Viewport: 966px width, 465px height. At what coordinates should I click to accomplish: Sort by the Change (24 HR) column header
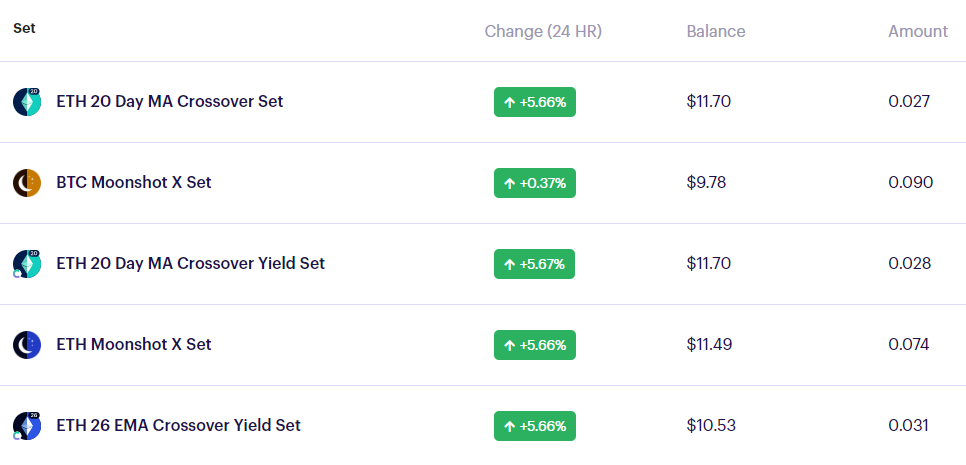tap(543, 31)
